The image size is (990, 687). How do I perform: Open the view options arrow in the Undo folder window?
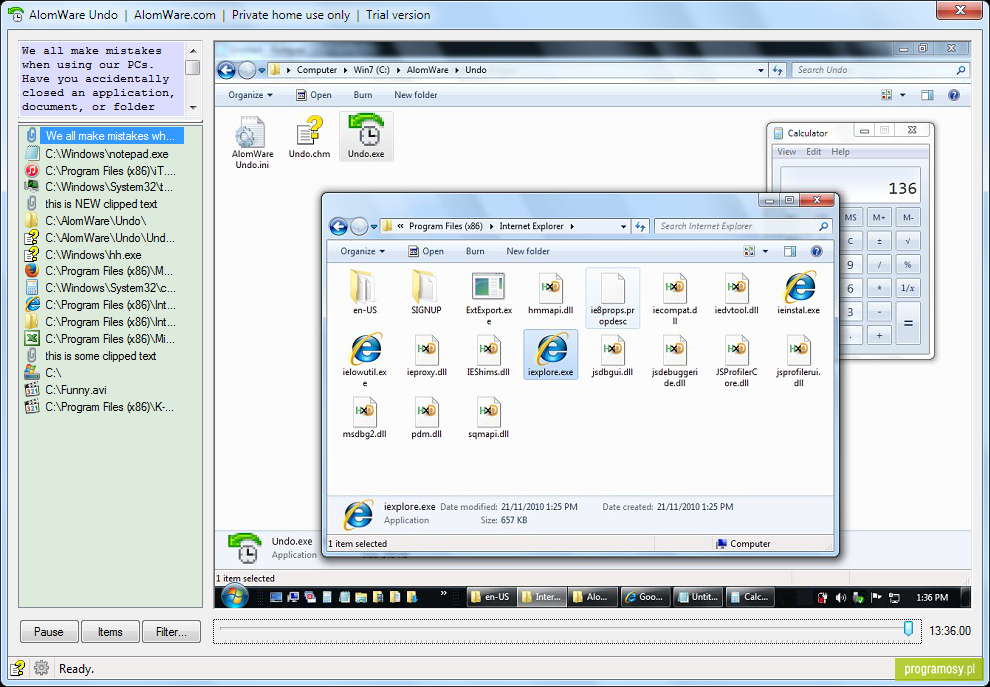(902, 95)
